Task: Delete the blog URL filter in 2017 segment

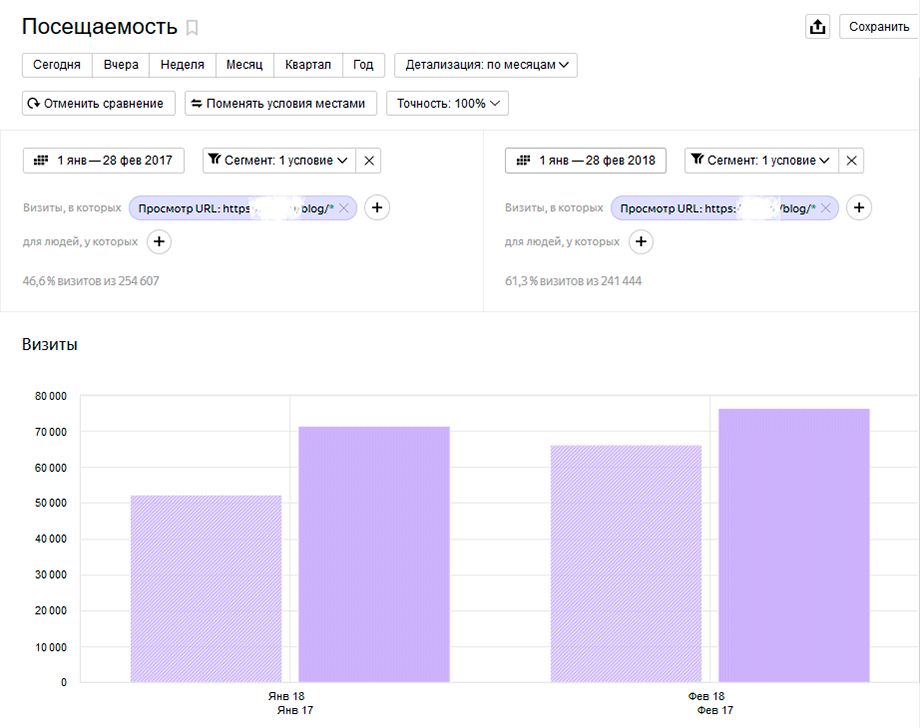Action: point(343,208)
